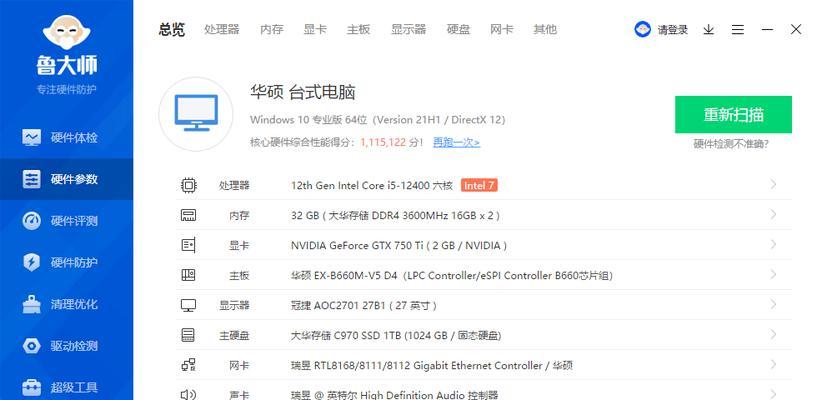Viewport: 817px width, 400px height.
Task: Expand the 主硬盘 row chevron
Action: coord(773,334)
